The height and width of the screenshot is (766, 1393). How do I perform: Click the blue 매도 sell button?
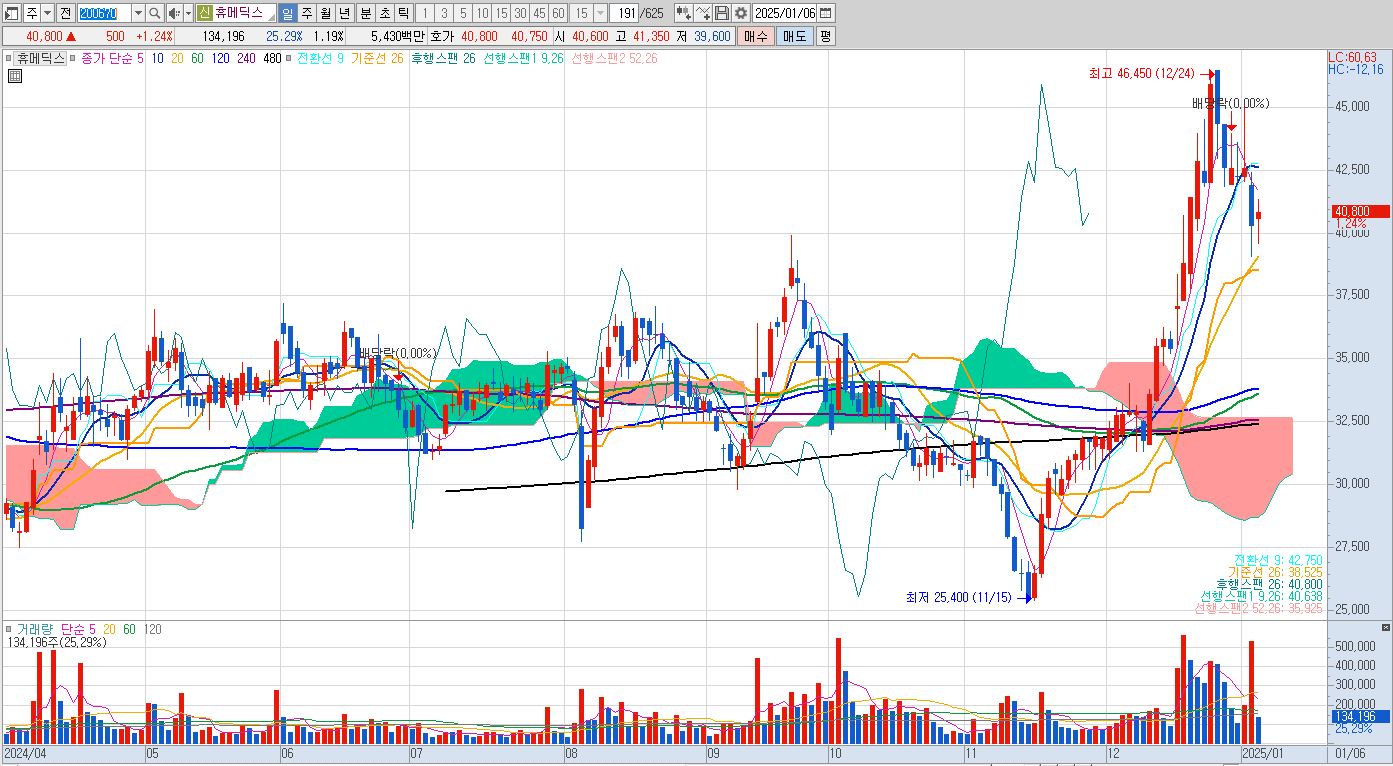(794, 36)
